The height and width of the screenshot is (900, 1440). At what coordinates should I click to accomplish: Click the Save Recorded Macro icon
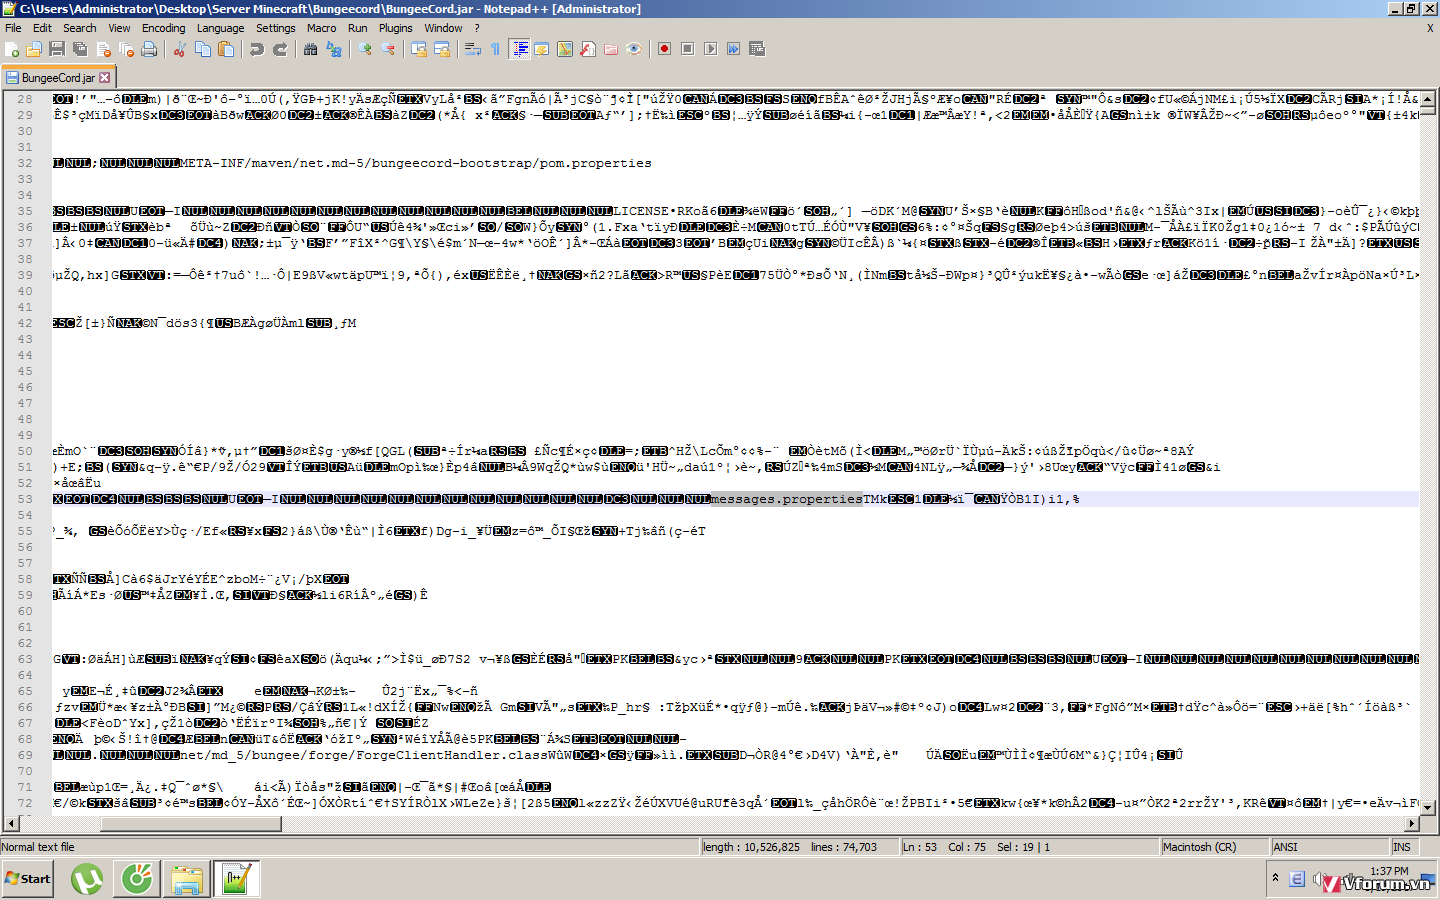tap(757, 49)
